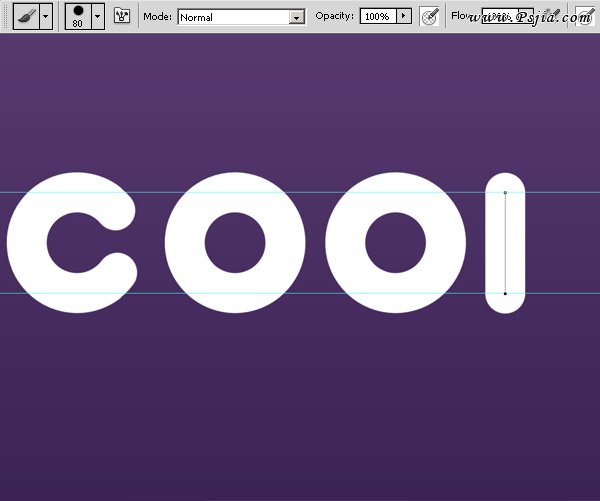Toggle the Brush panel icon
Image resolution: width=600 pixels, height=501 pixels.
[x=122, y=16]
